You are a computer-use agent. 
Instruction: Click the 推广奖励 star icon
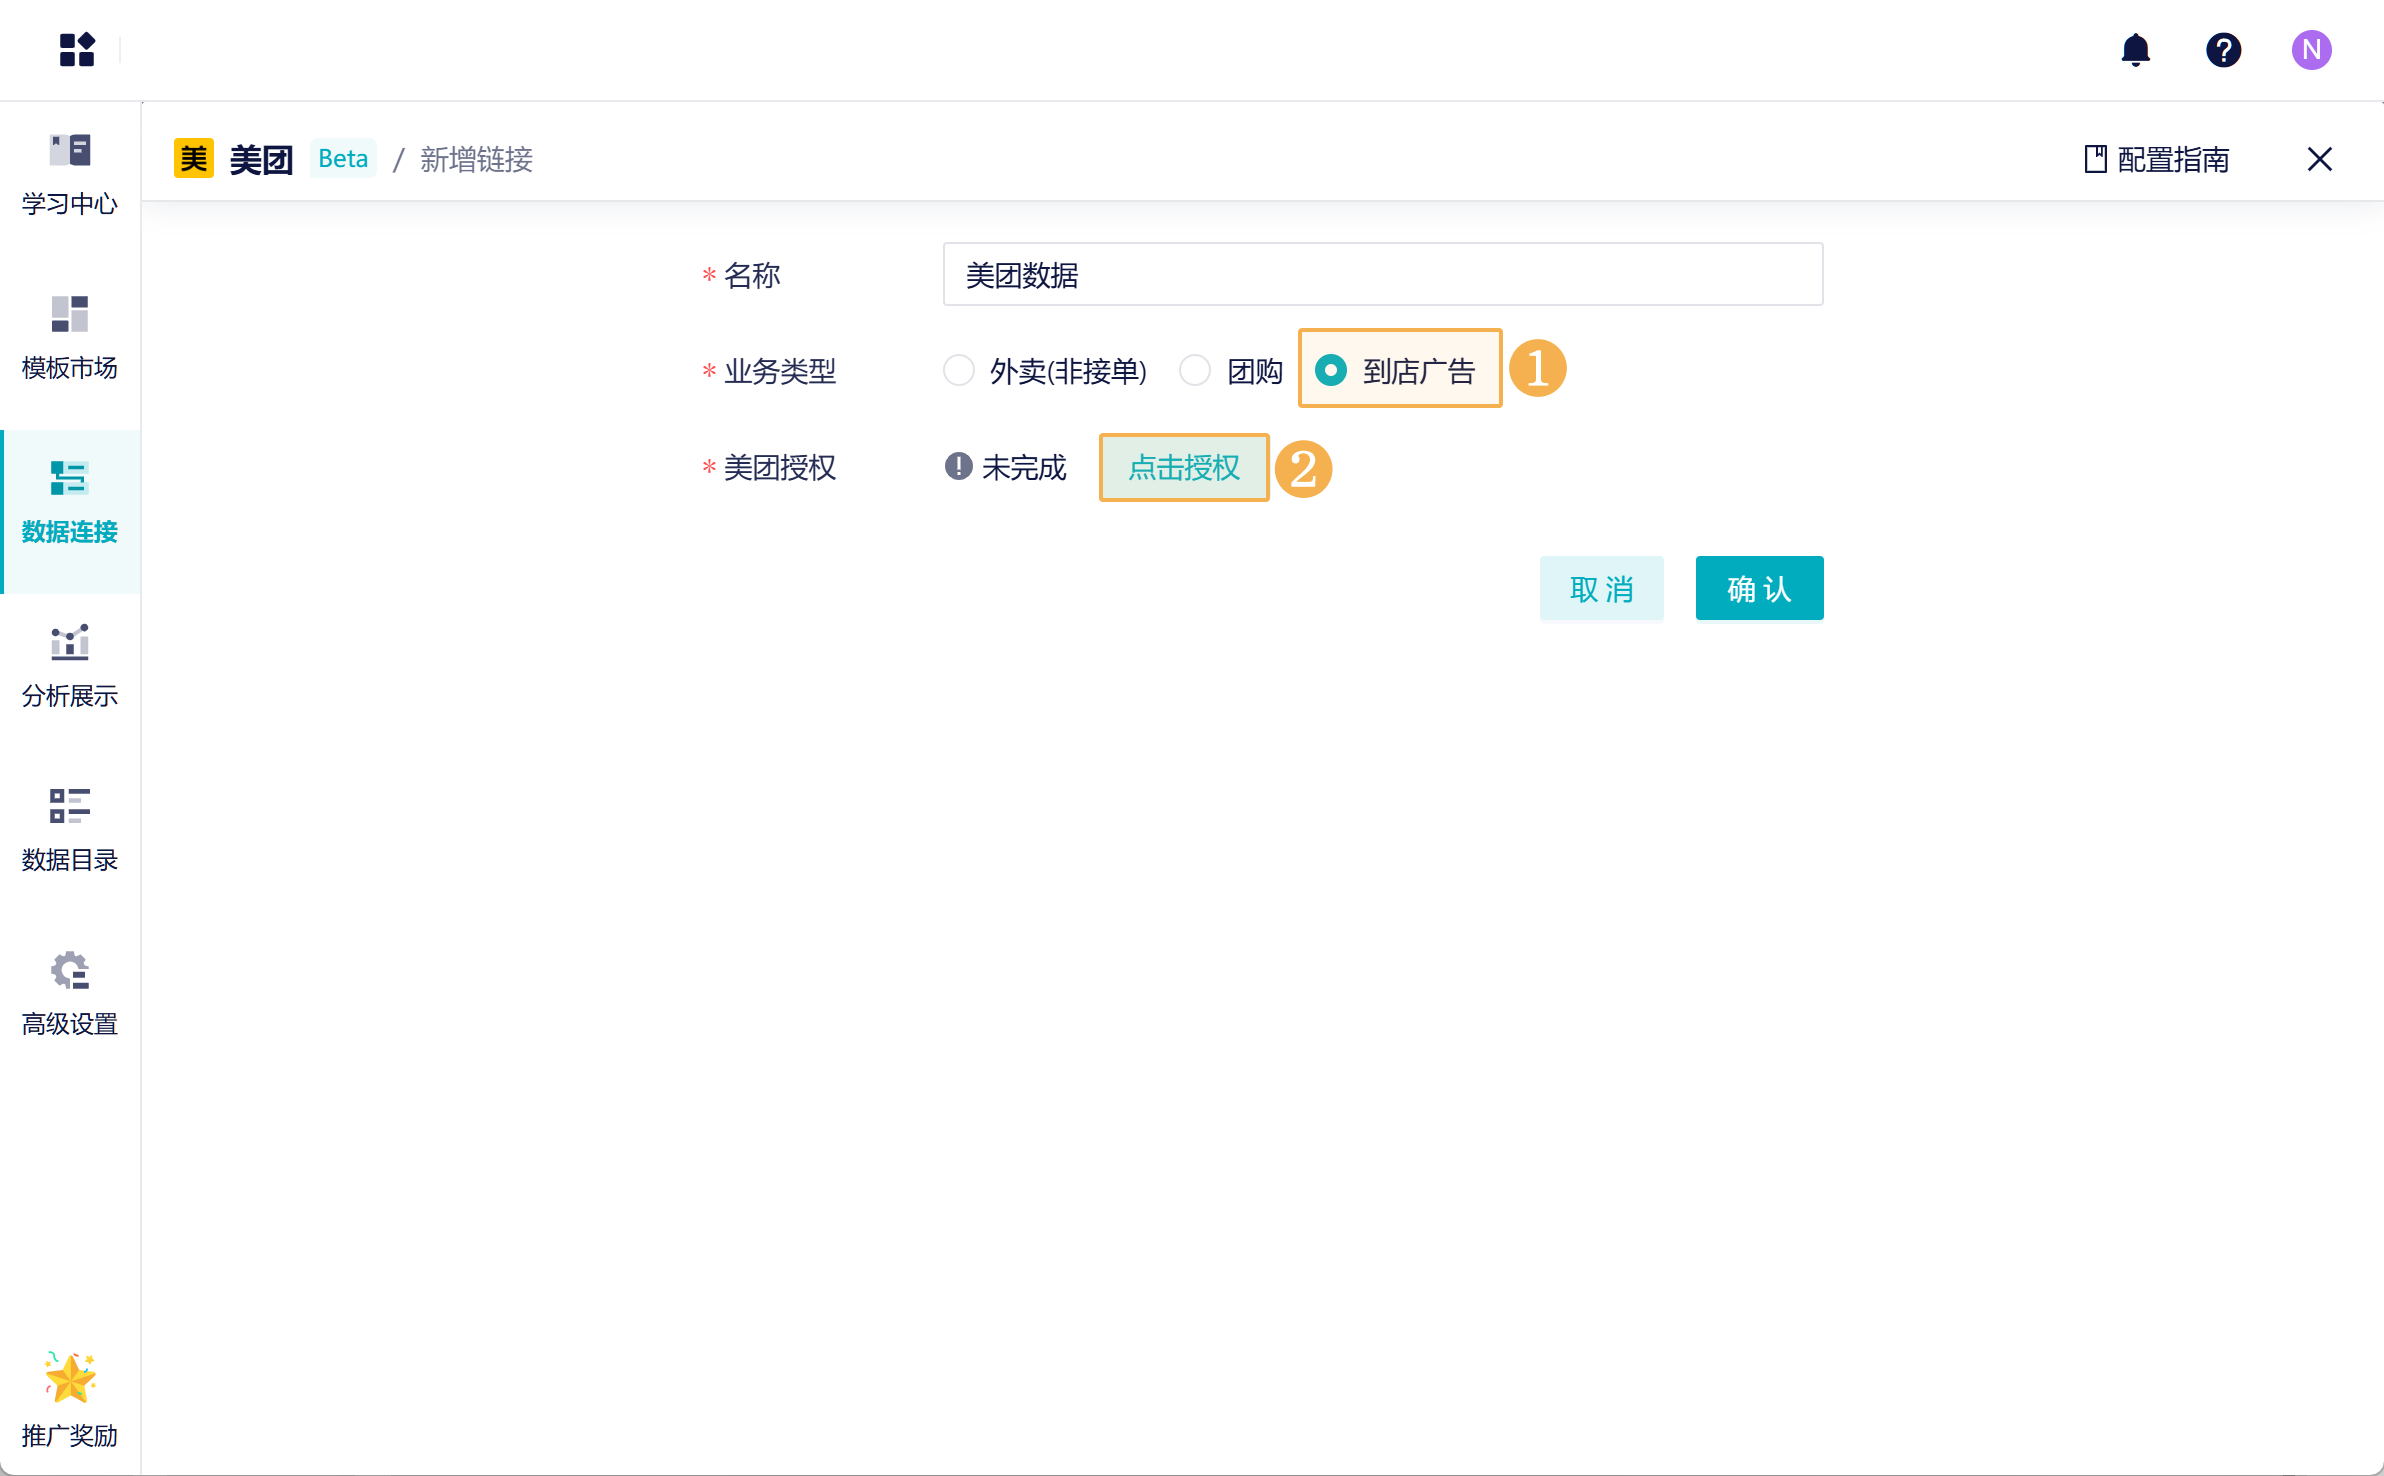[x=69, y=1380]
